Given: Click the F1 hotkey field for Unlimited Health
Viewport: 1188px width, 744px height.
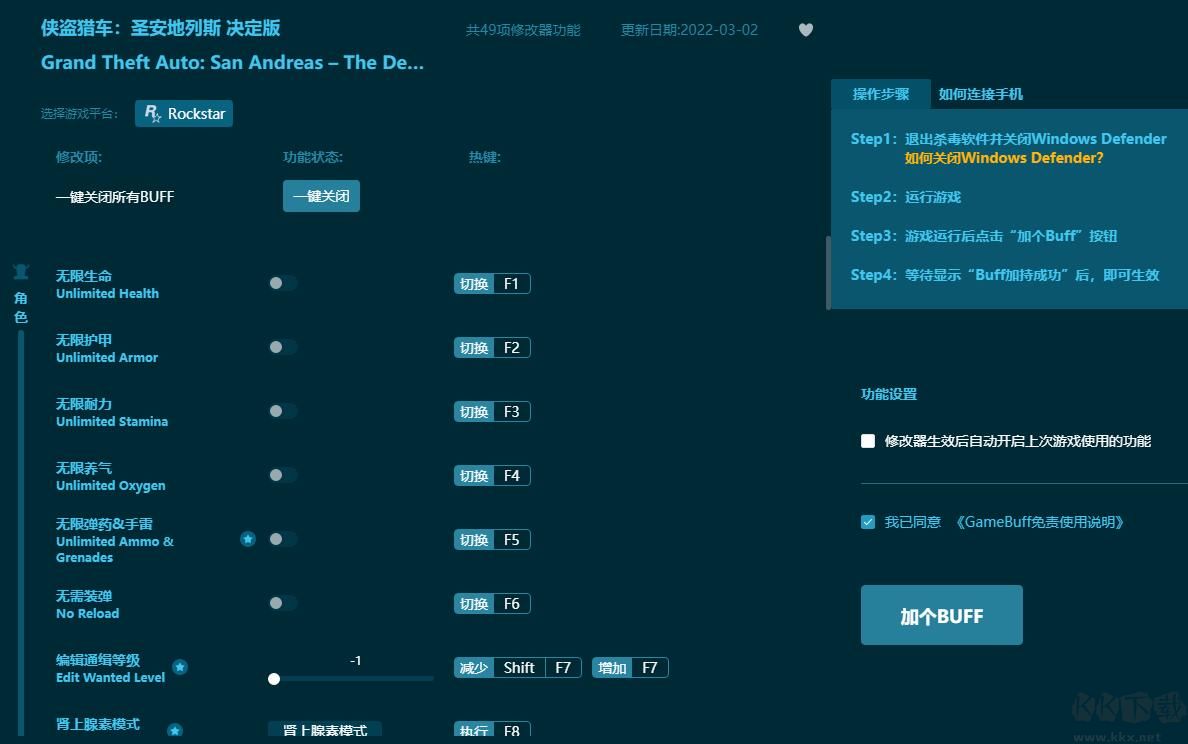Looking at the screenshot, I should (511, 284).
